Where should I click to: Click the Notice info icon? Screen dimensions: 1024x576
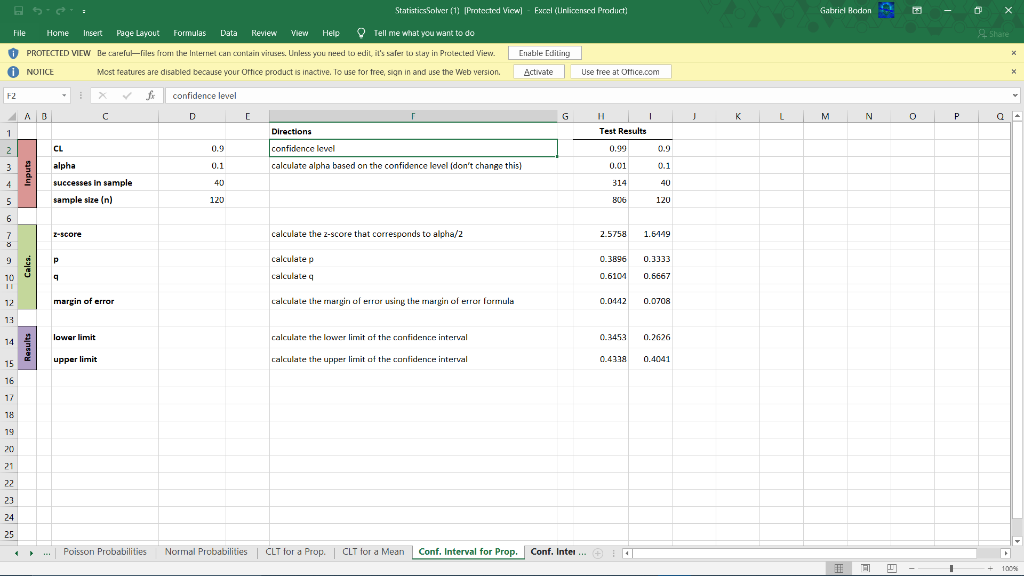(13, 72)
